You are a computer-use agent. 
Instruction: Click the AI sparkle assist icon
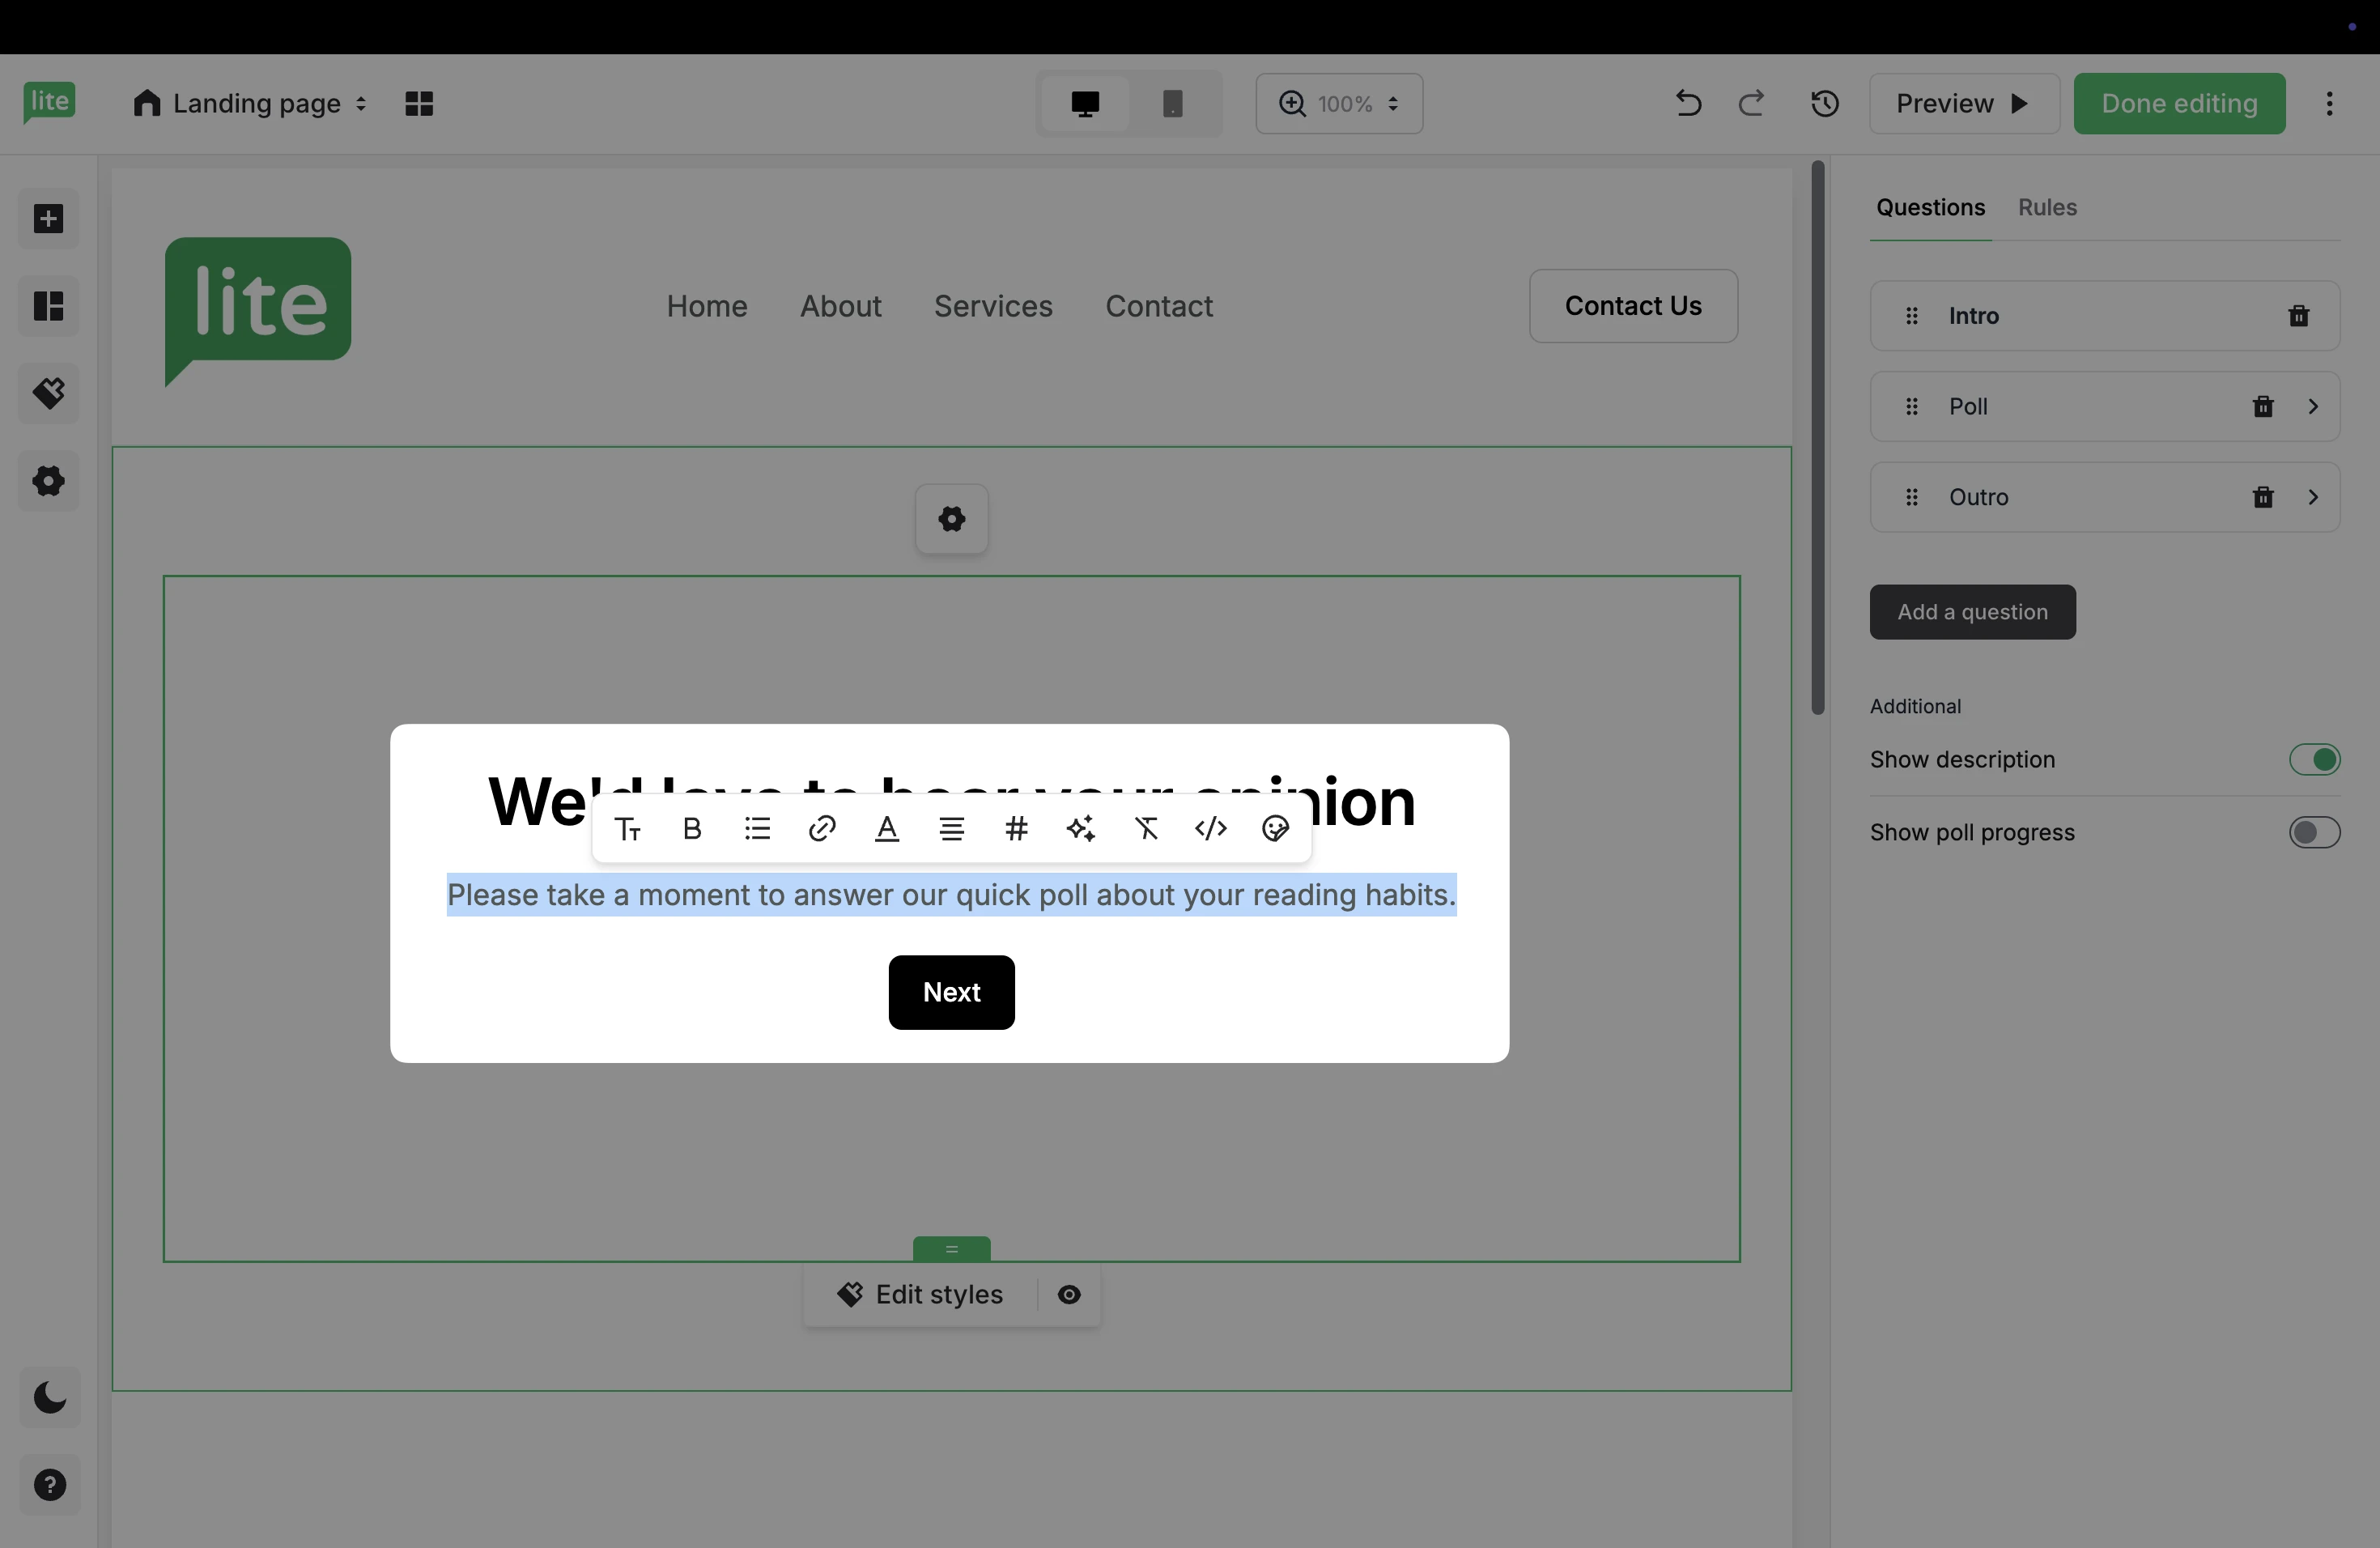1081,828
